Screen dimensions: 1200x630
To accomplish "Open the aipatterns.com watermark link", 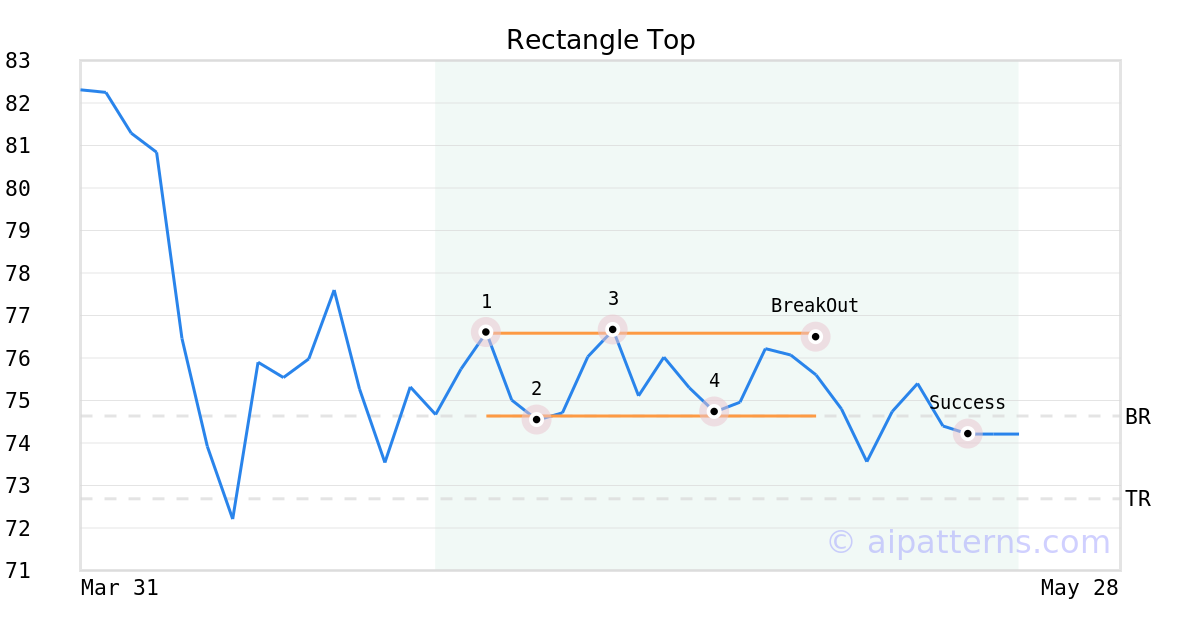I will [968, 542].
